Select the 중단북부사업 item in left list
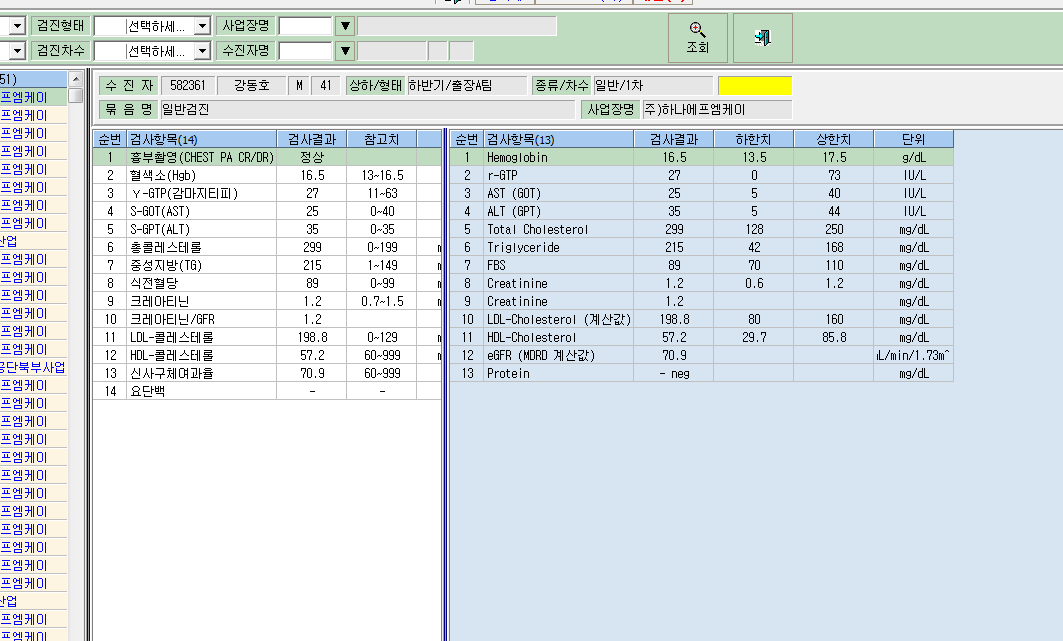The image size is (1063, 641). (x=33, y=367)
